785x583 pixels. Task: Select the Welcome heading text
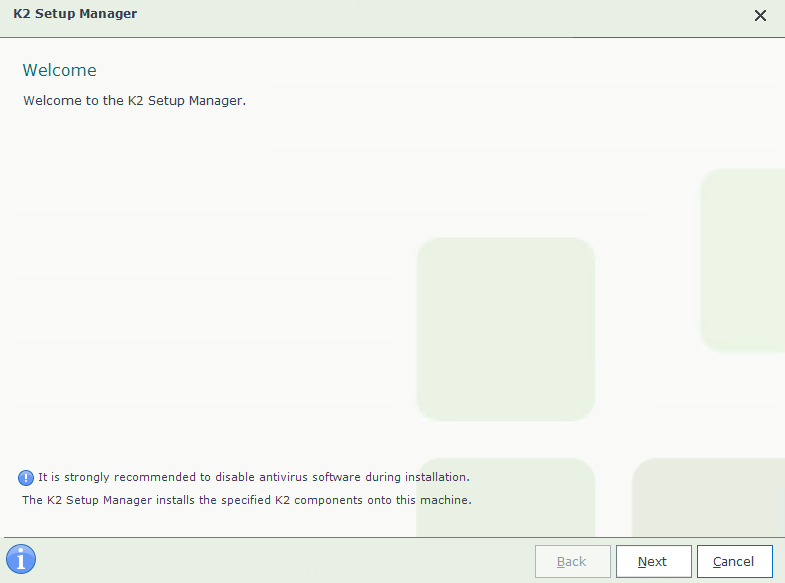(x=60, y=70)
